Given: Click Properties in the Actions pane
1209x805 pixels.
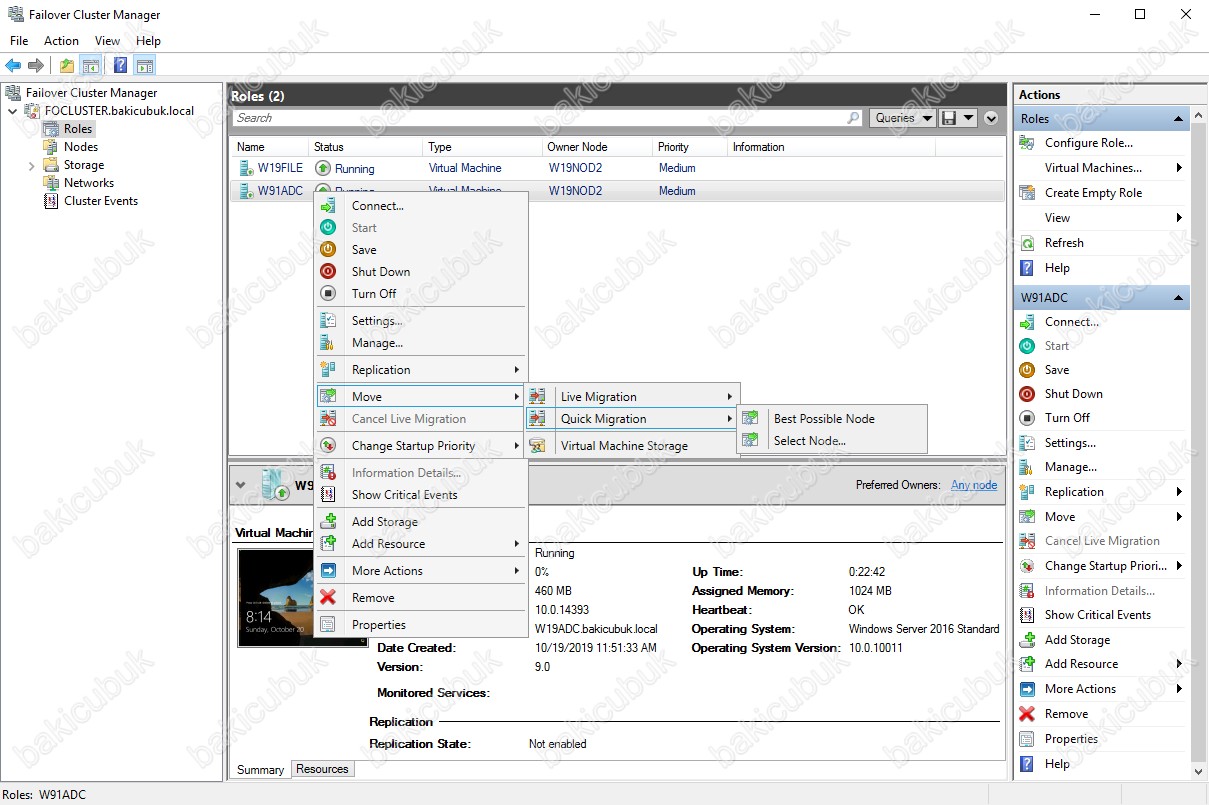Looking at the screenshot, I should [x=1071, y=739].
